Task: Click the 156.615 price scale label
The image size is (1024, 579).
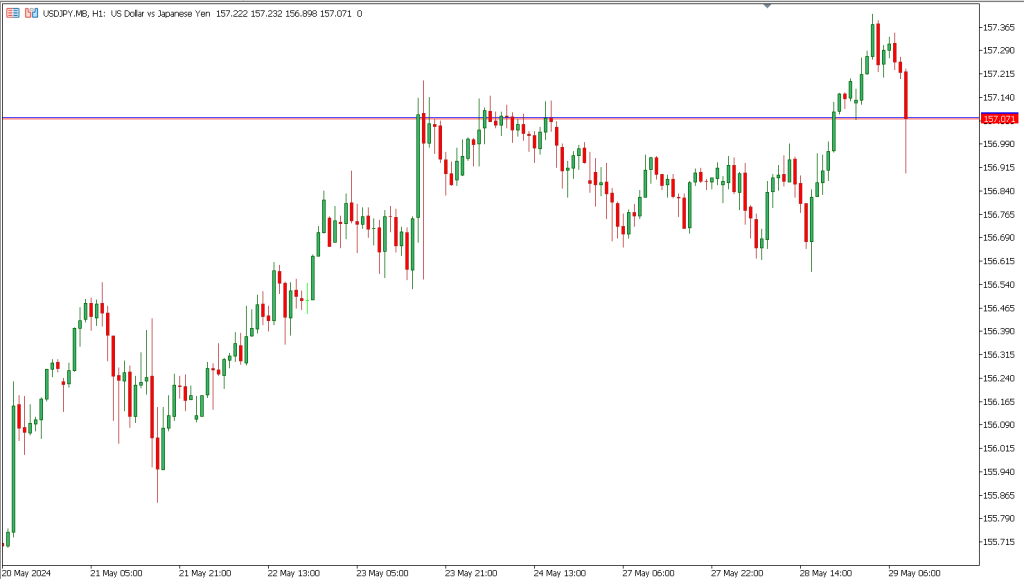Action: [x=999, y=261]
